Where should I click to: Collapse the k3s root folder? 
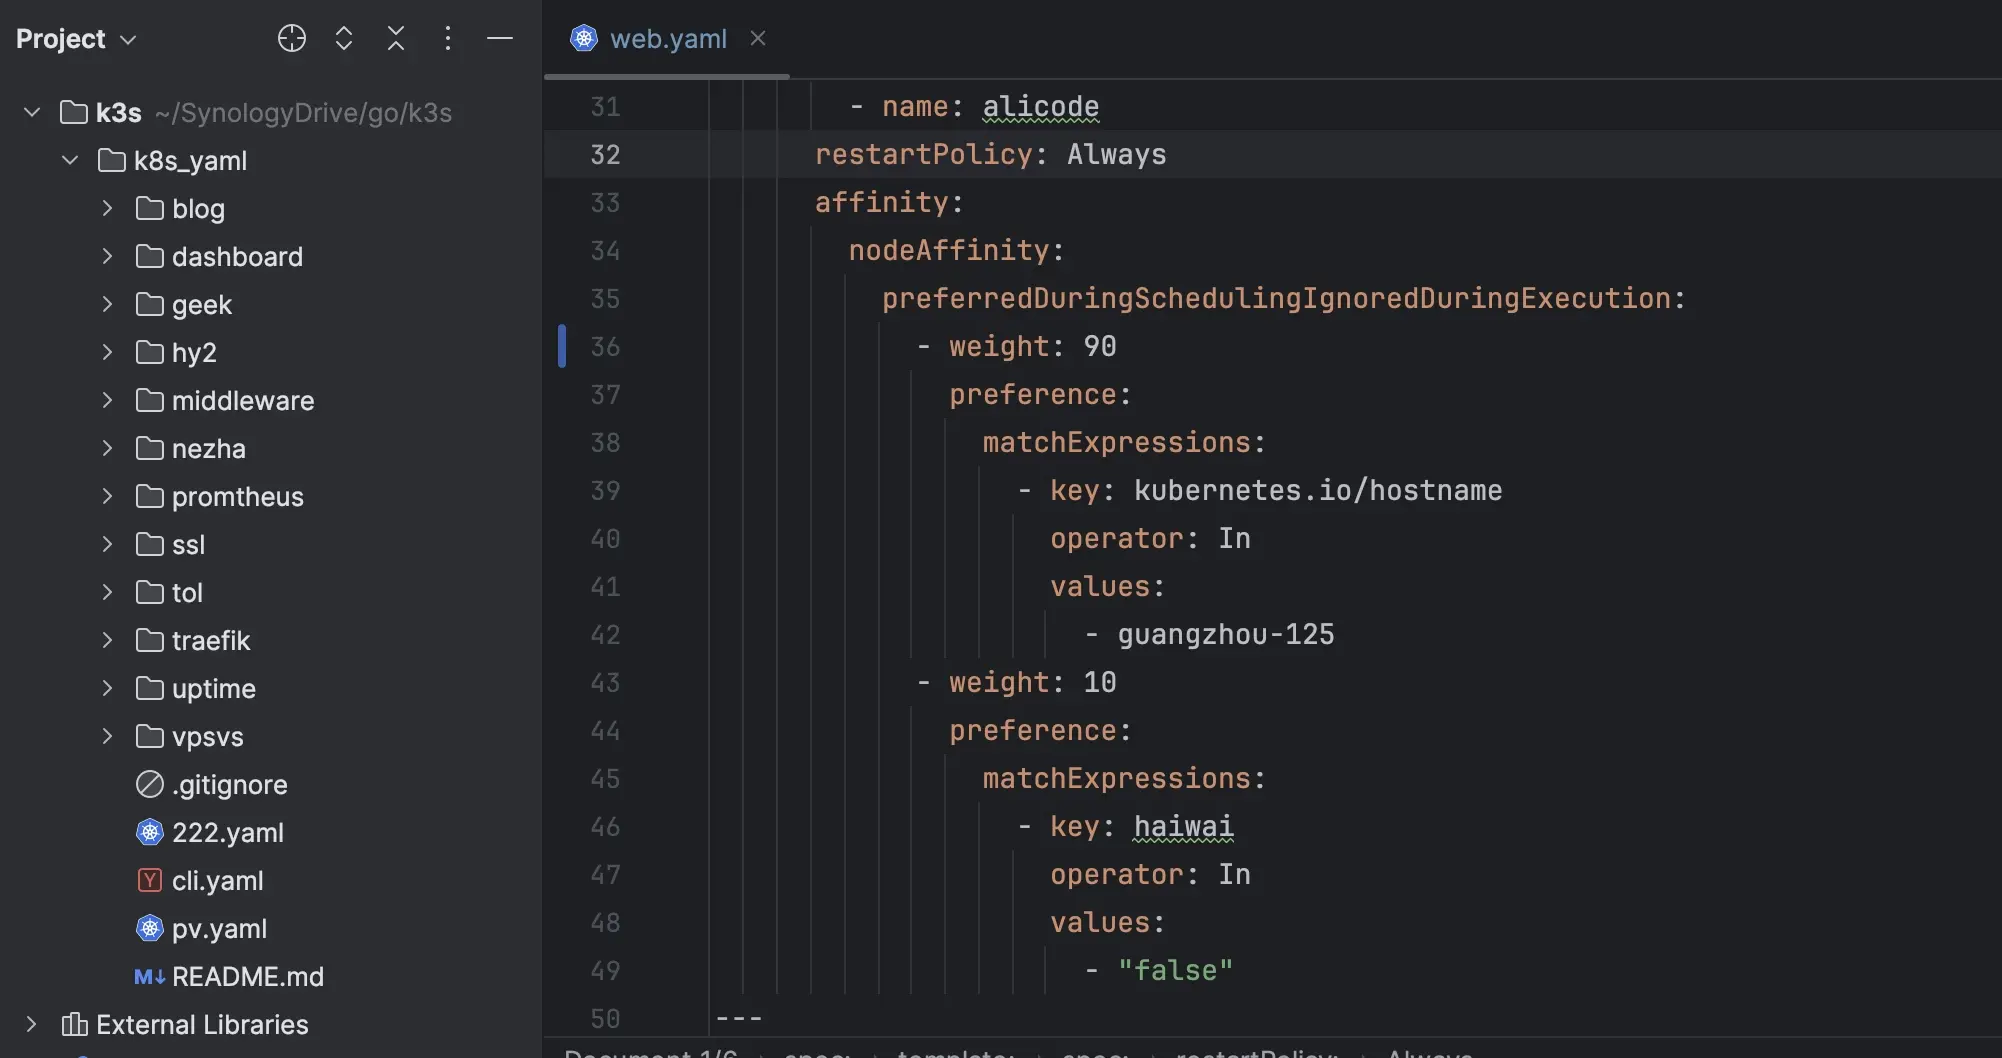pyautogui.click(x=32, y=112)
